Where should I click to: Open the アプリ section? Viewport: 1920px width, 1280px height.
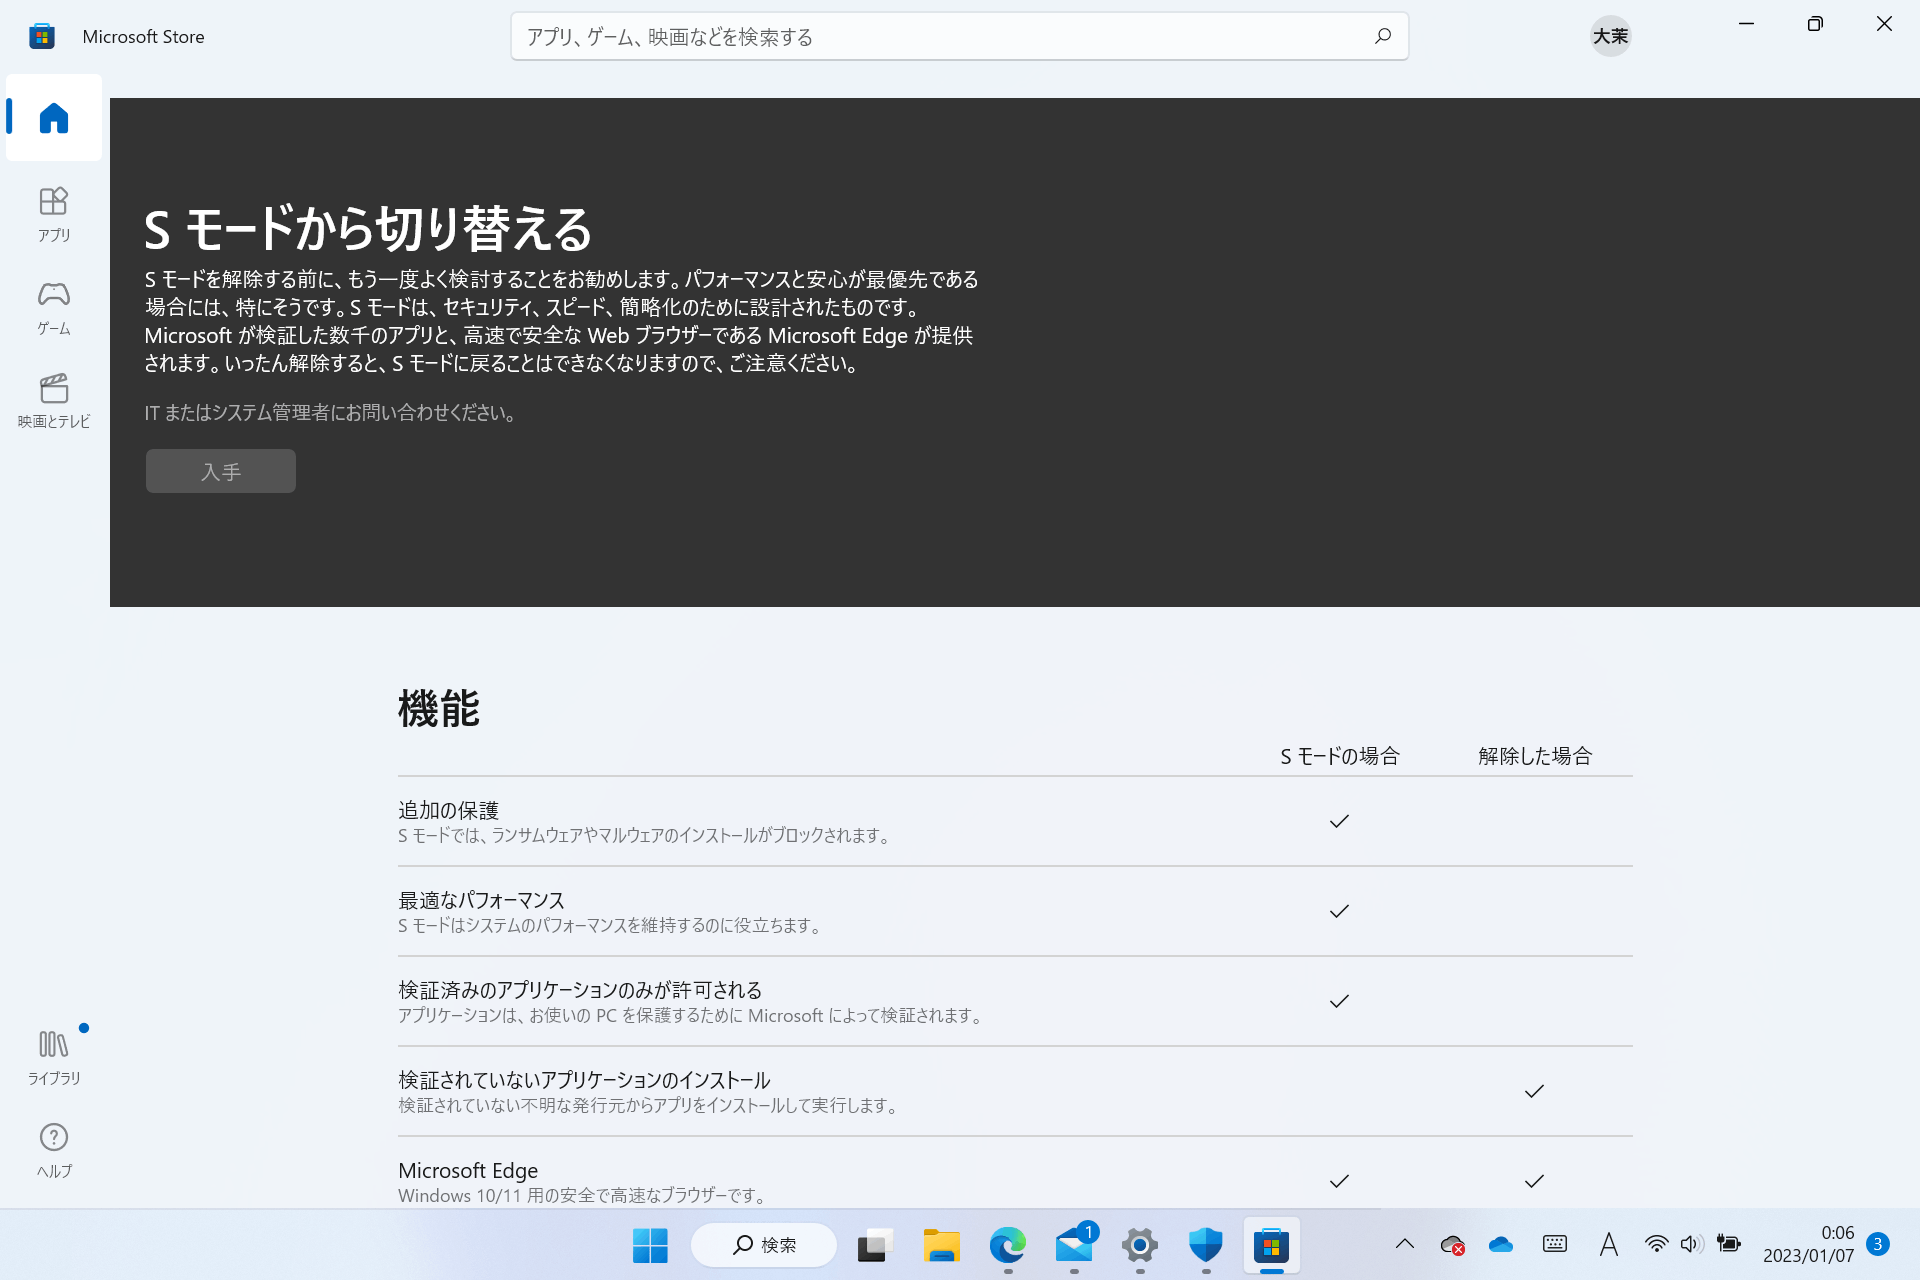tap(54, 213)
